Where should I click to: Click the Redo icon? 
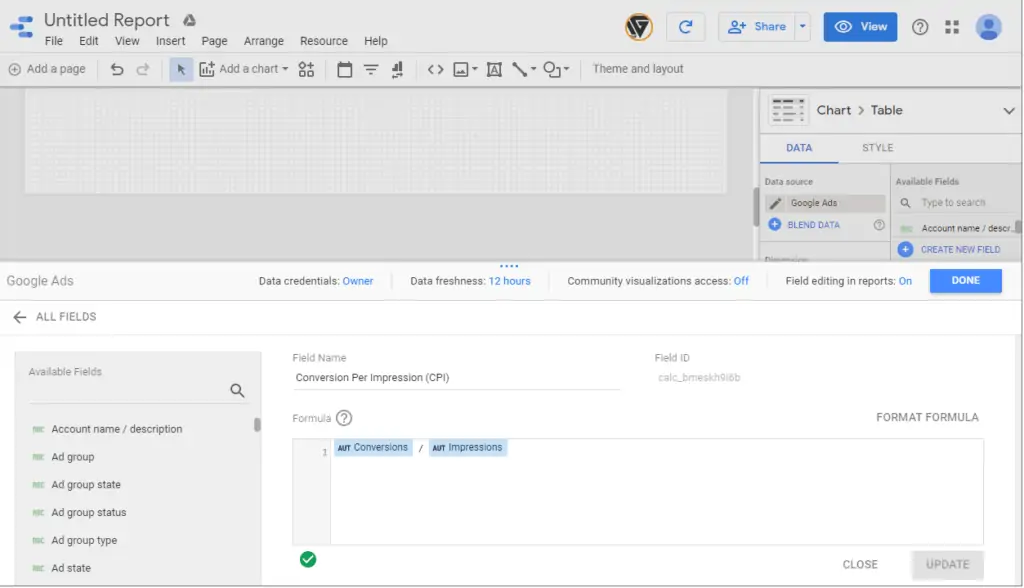[x=143, y=69]
